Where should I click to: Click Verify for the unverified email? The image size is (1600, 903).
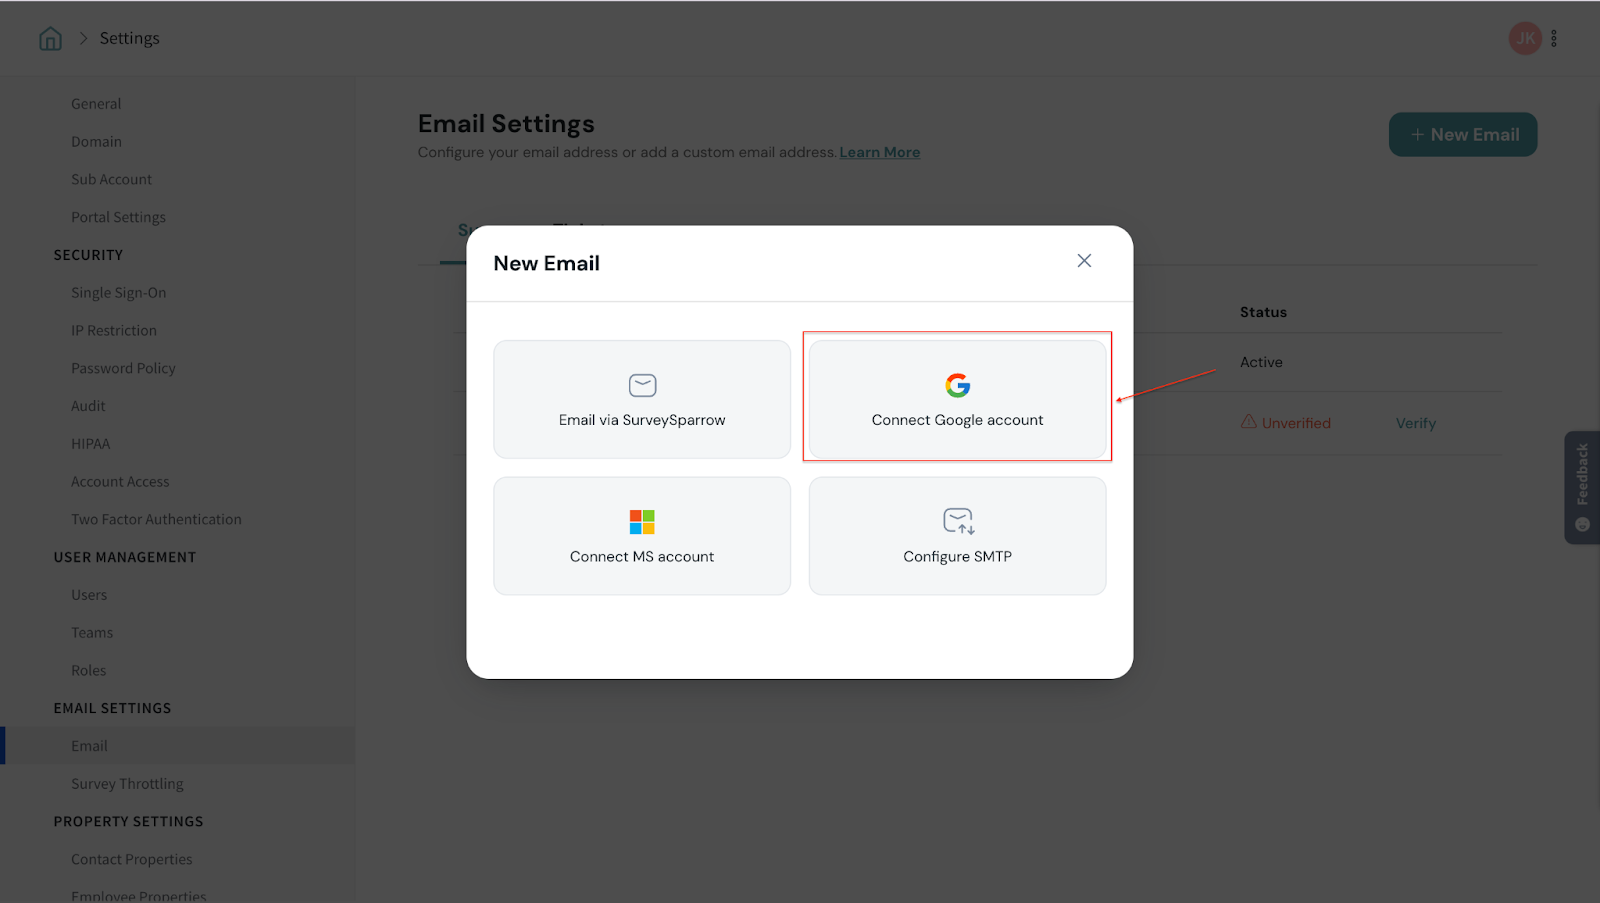tap(1415, 423)
